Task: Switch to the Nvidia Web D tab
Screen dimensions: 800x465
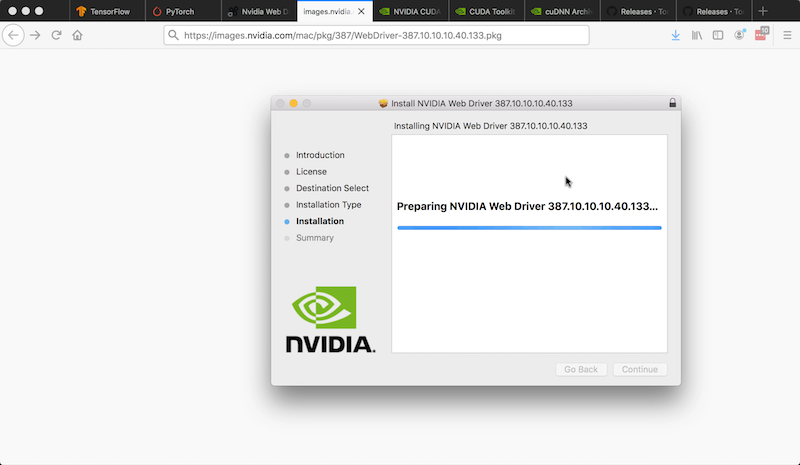Action: point(259,11)
